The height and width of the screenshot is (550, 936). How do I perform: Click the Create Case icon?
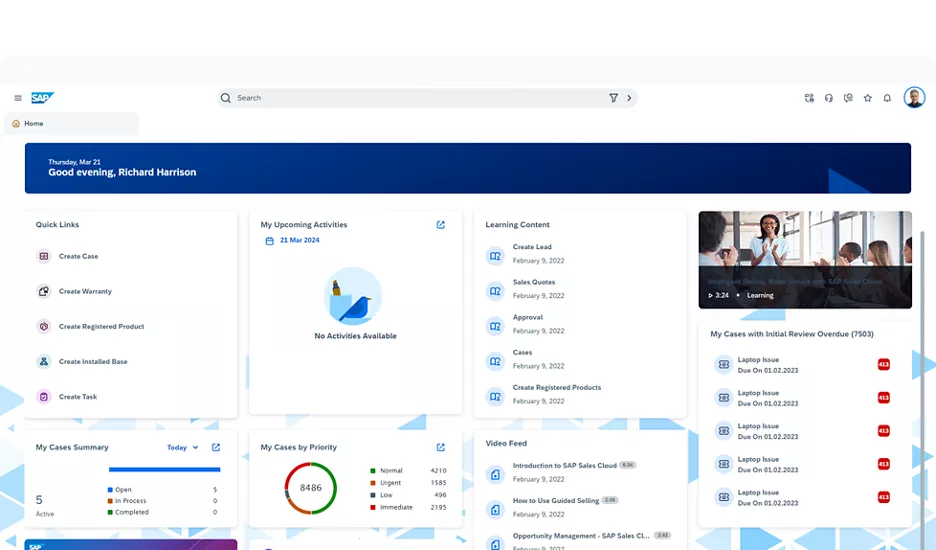point(44,256)
